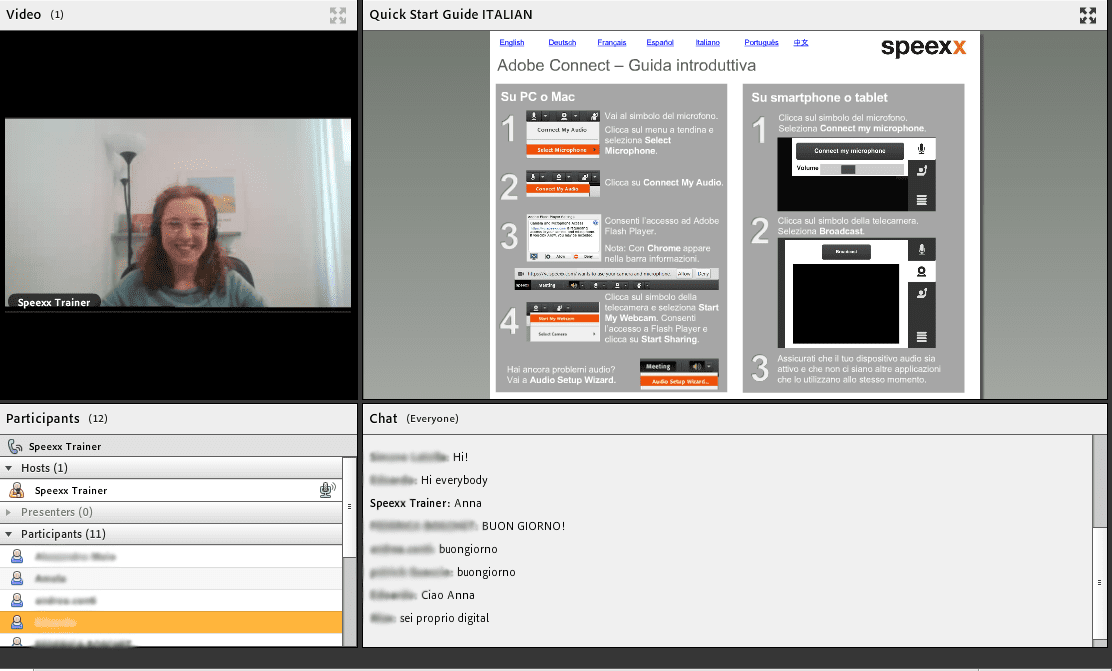Click the Speexx Trainer webcam video feed
1112x671 pixels.
tap(178, 213)
